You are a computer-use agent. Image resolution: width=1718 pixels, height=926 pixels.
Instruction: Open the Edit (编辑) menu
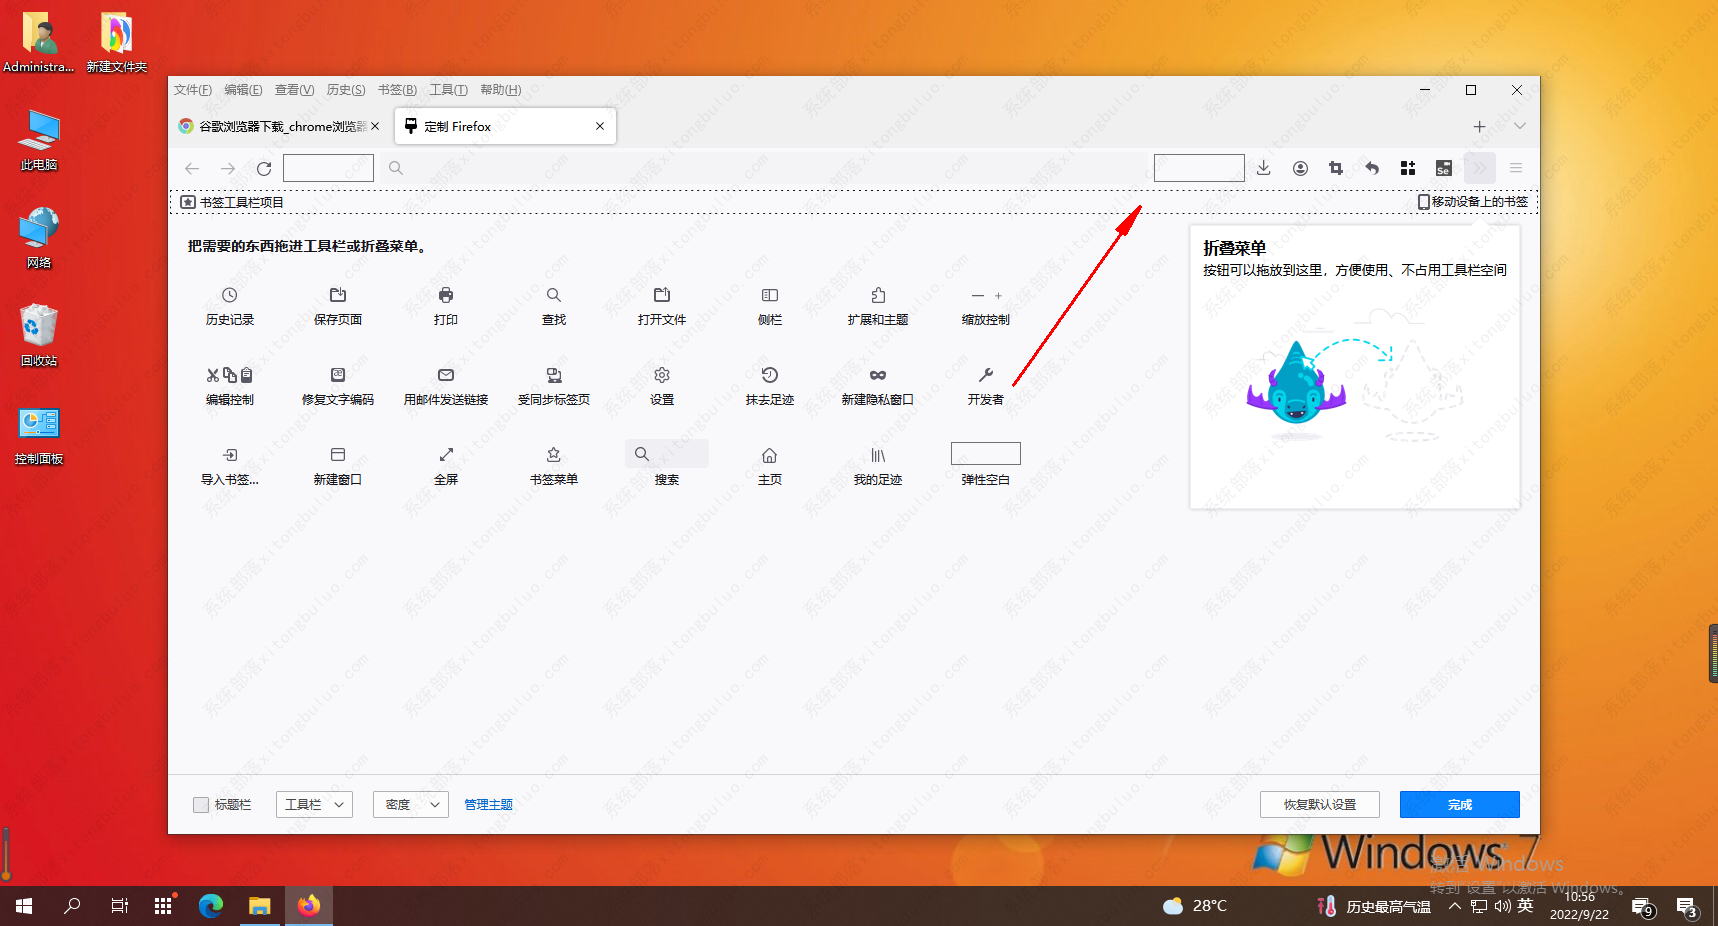(243, 90)
